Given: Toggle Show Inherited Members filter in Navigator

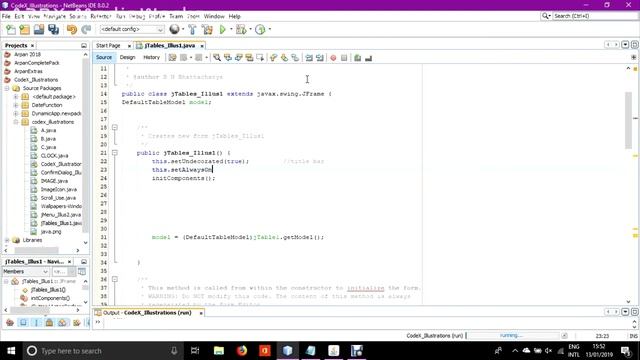Looking at the screenshot, I should tap(10, 323).
